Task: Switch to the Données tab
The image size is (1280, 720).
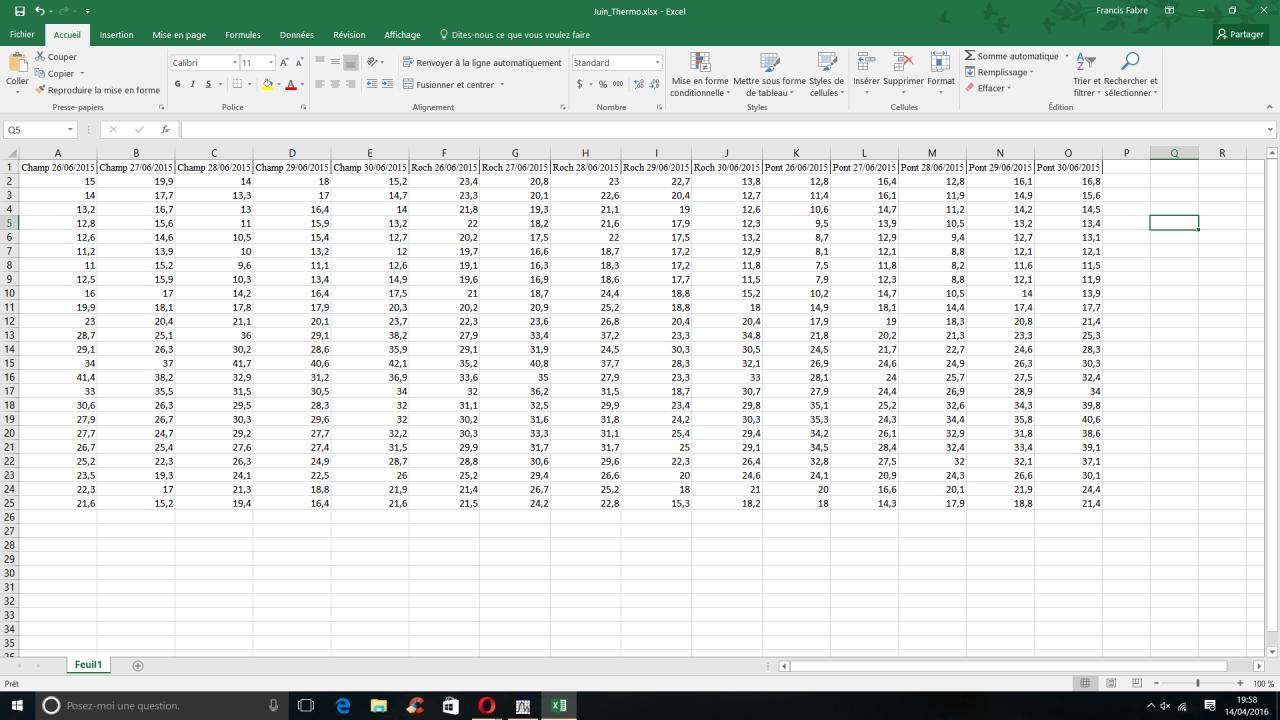Action: coord(297,35)
